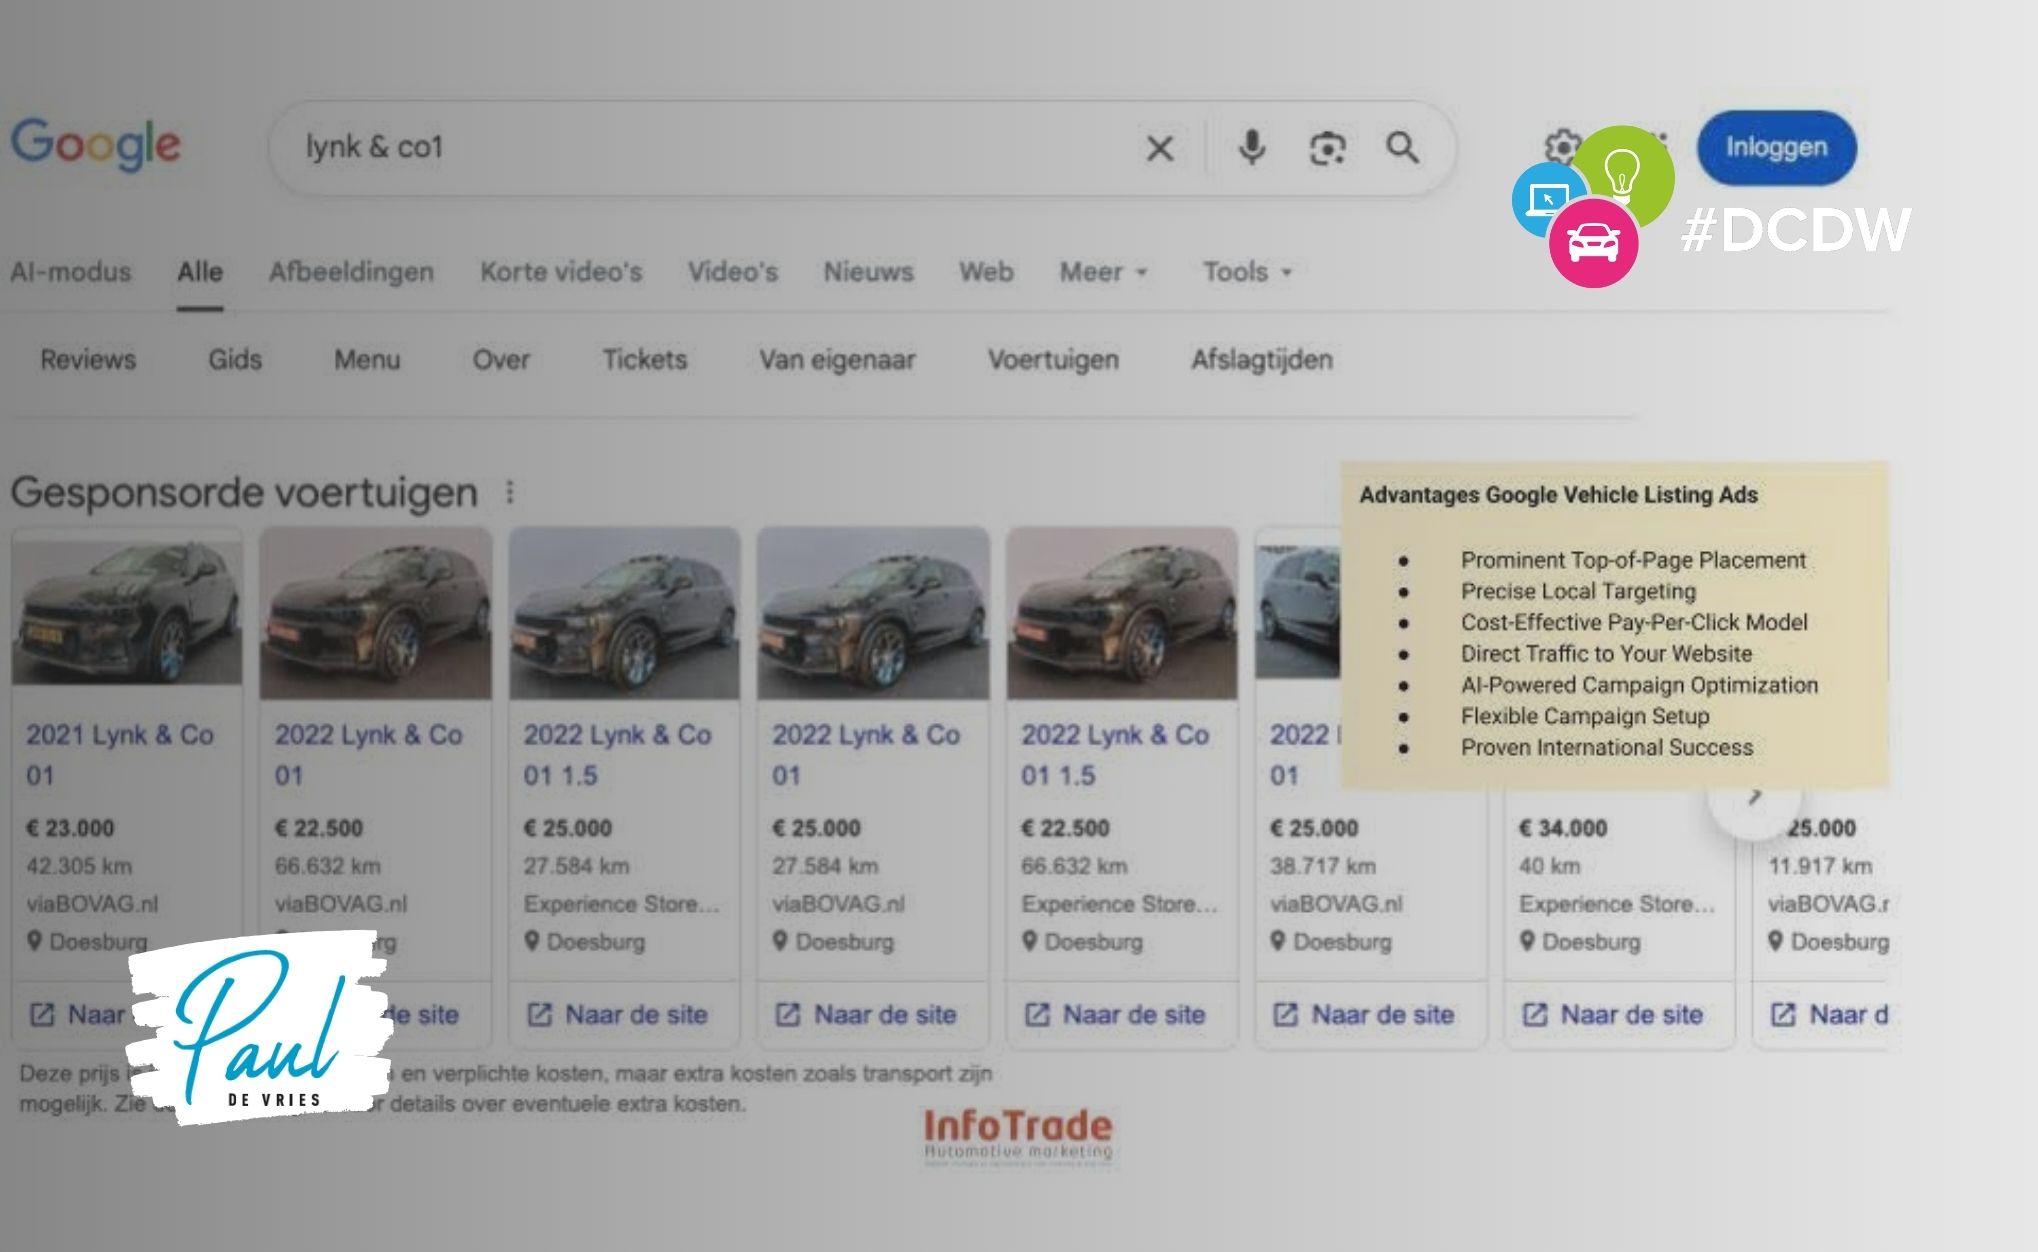Click the Google logo

pyautogui.click(x=96, y=145)
